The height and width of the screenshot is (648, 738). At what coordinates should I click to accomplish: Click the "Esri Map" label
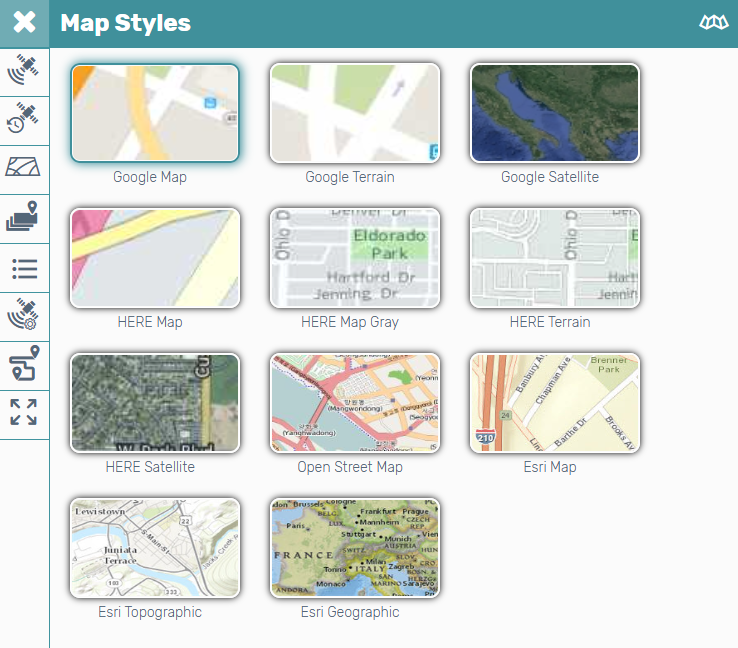(550, 467)
